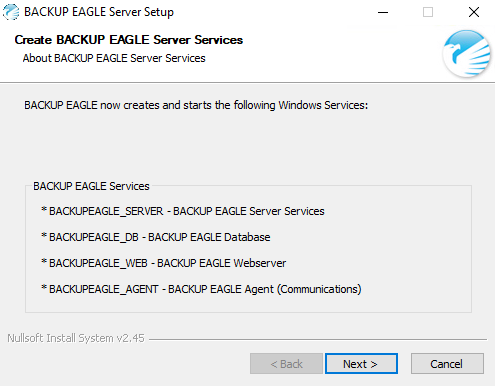Select the BACKUPEAGLE_DB database service line
This screenshot has width=495, height=386.
pos(156,237)
